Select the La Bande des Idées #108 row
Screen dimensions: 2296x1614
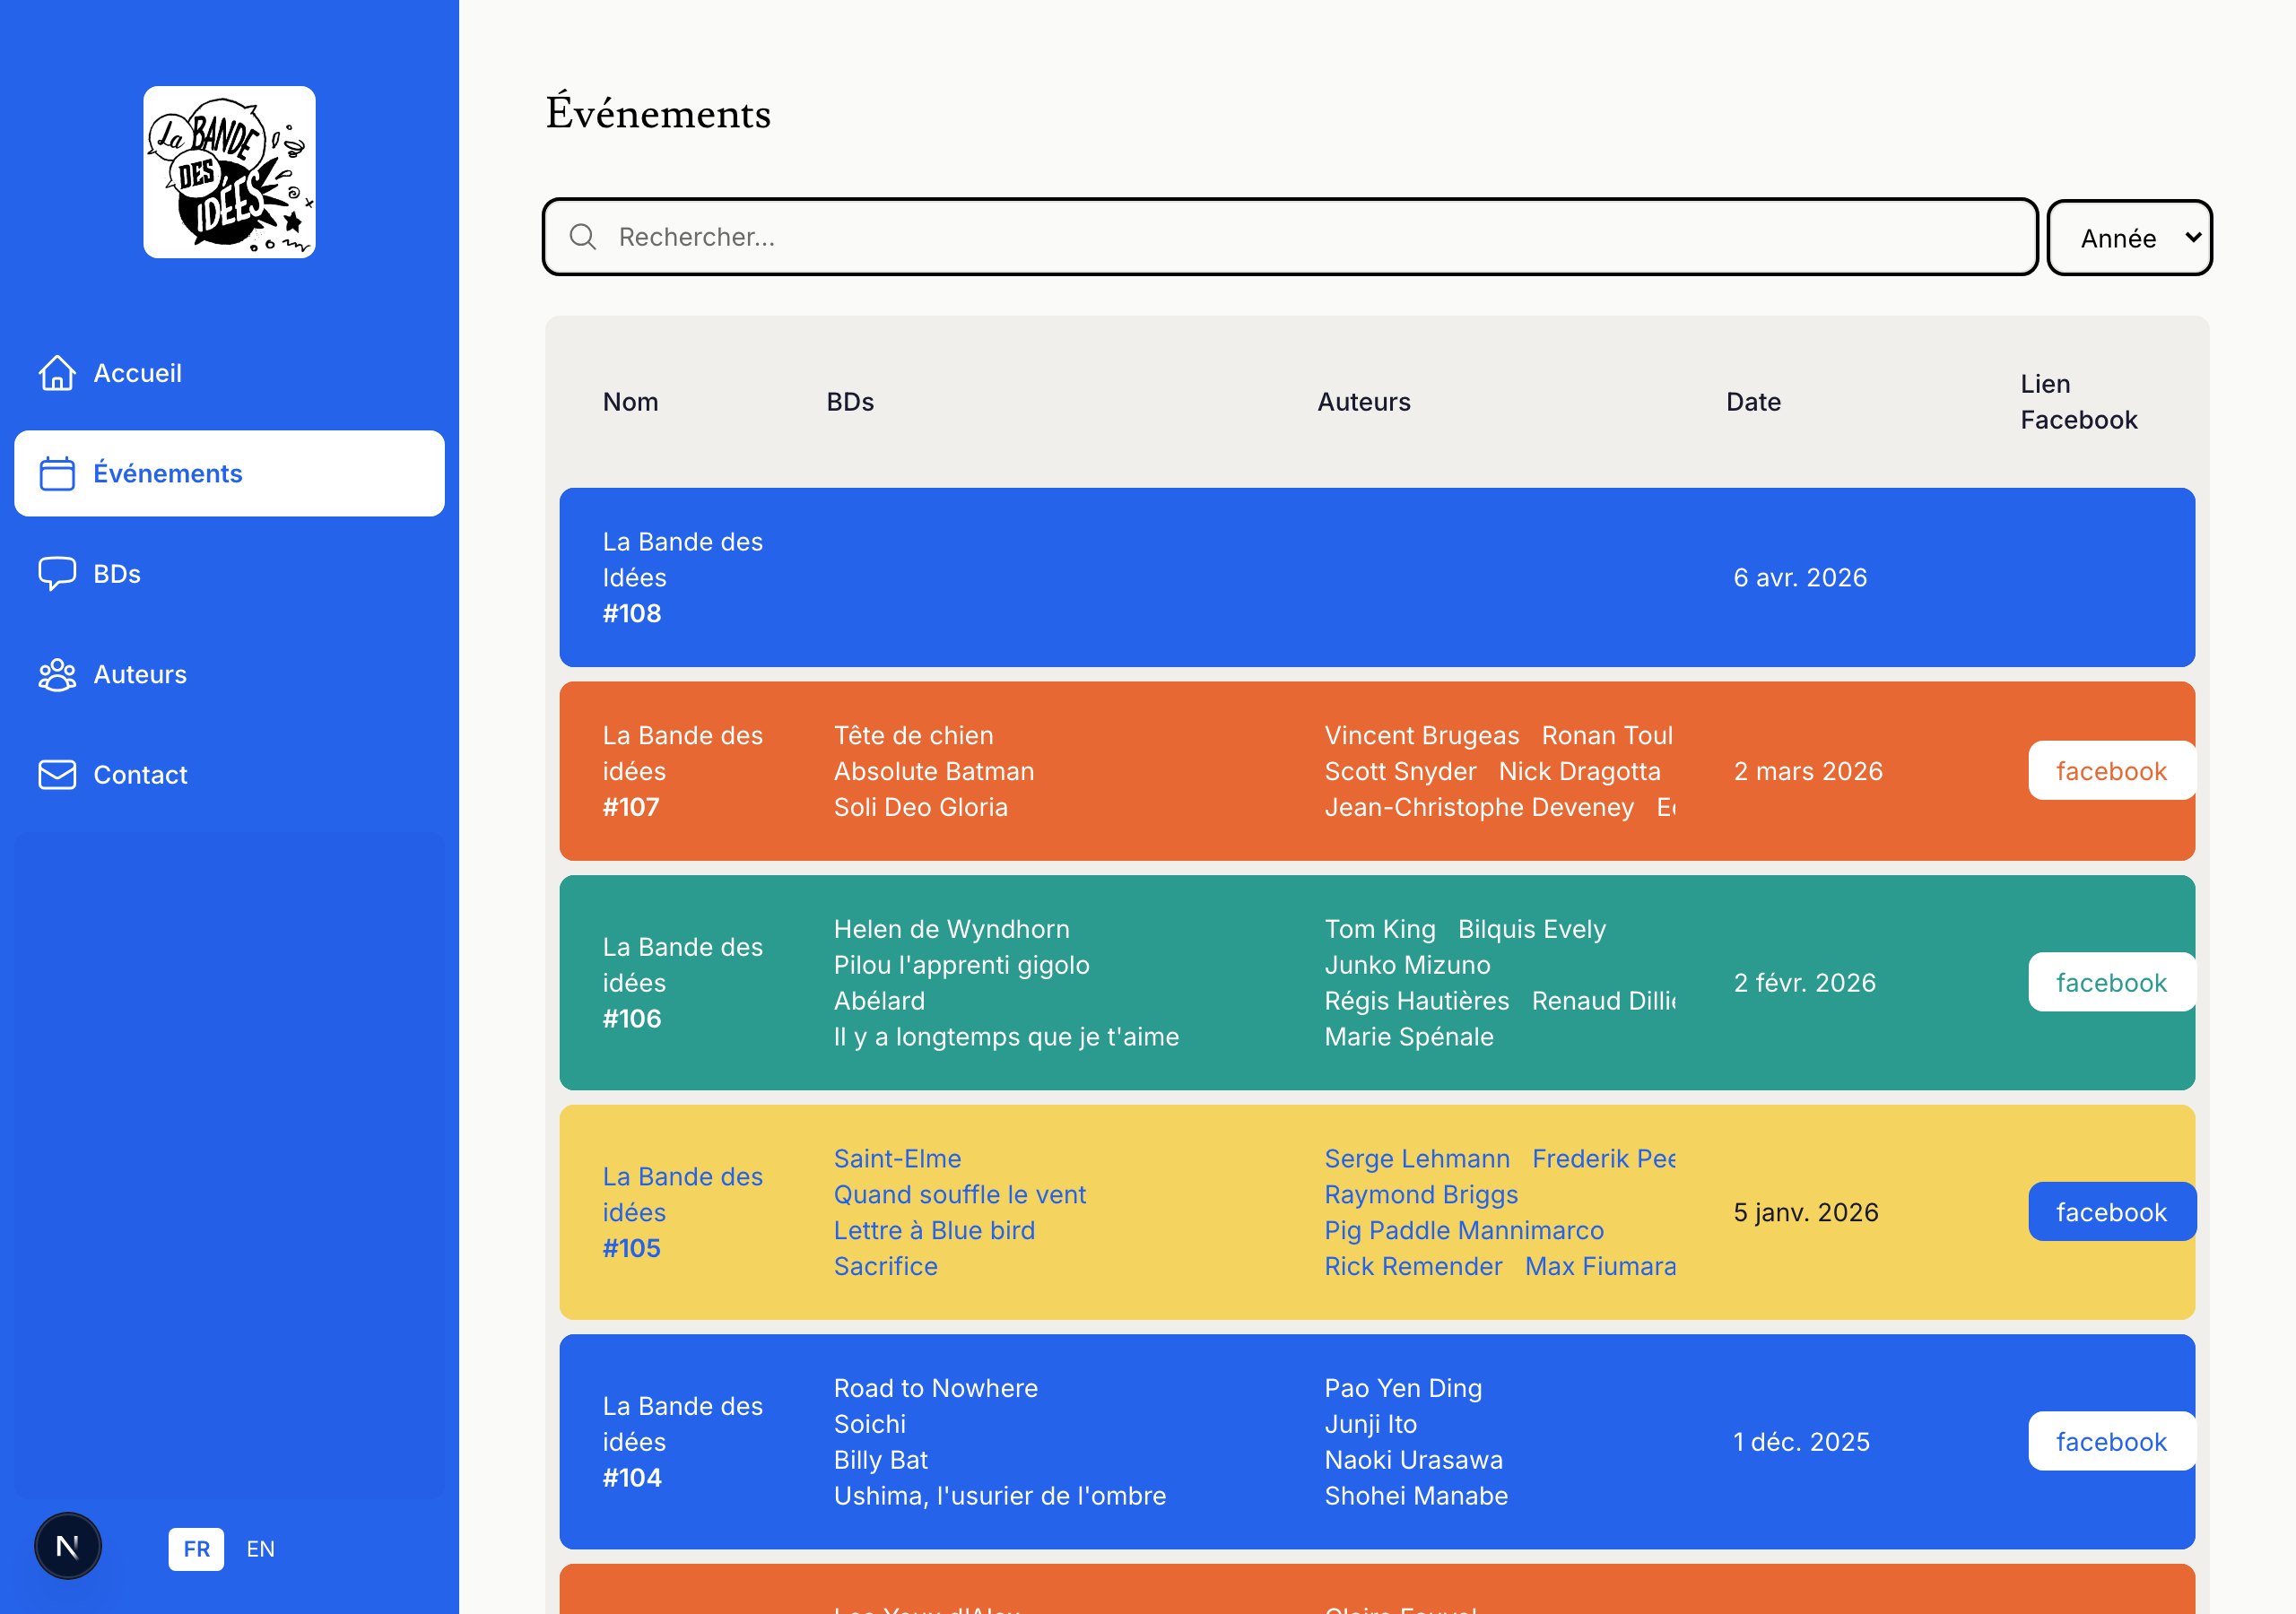click(x=1377, y=578)
